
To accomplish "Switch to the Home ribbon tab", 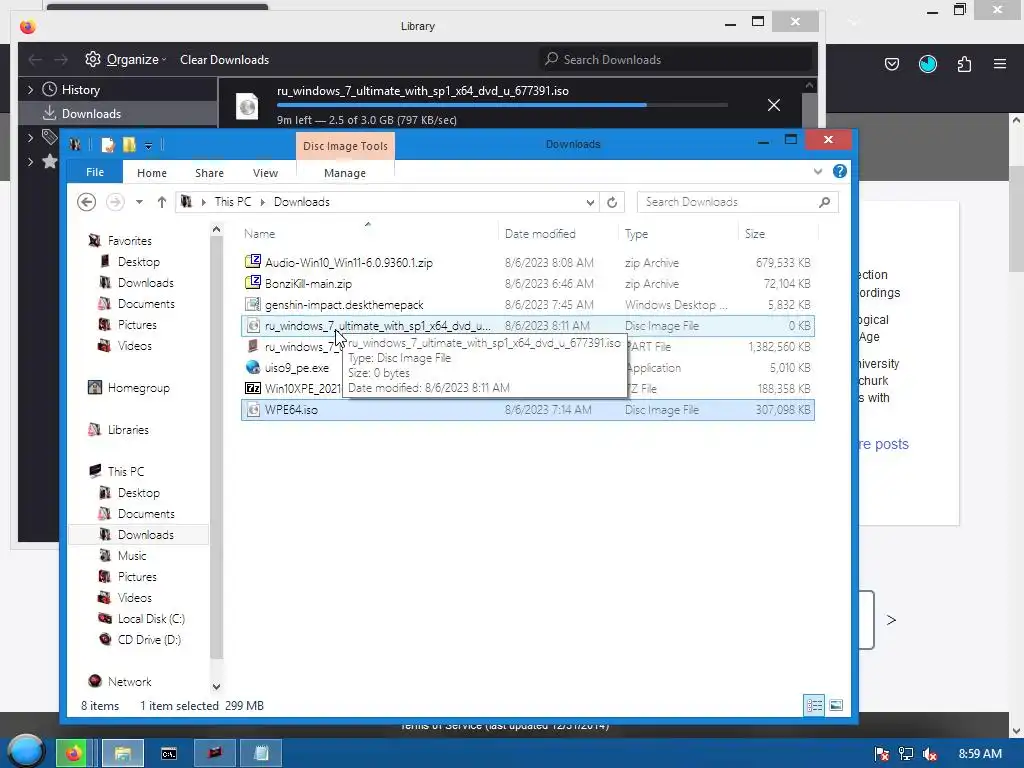I will click(x=152, y=173).
